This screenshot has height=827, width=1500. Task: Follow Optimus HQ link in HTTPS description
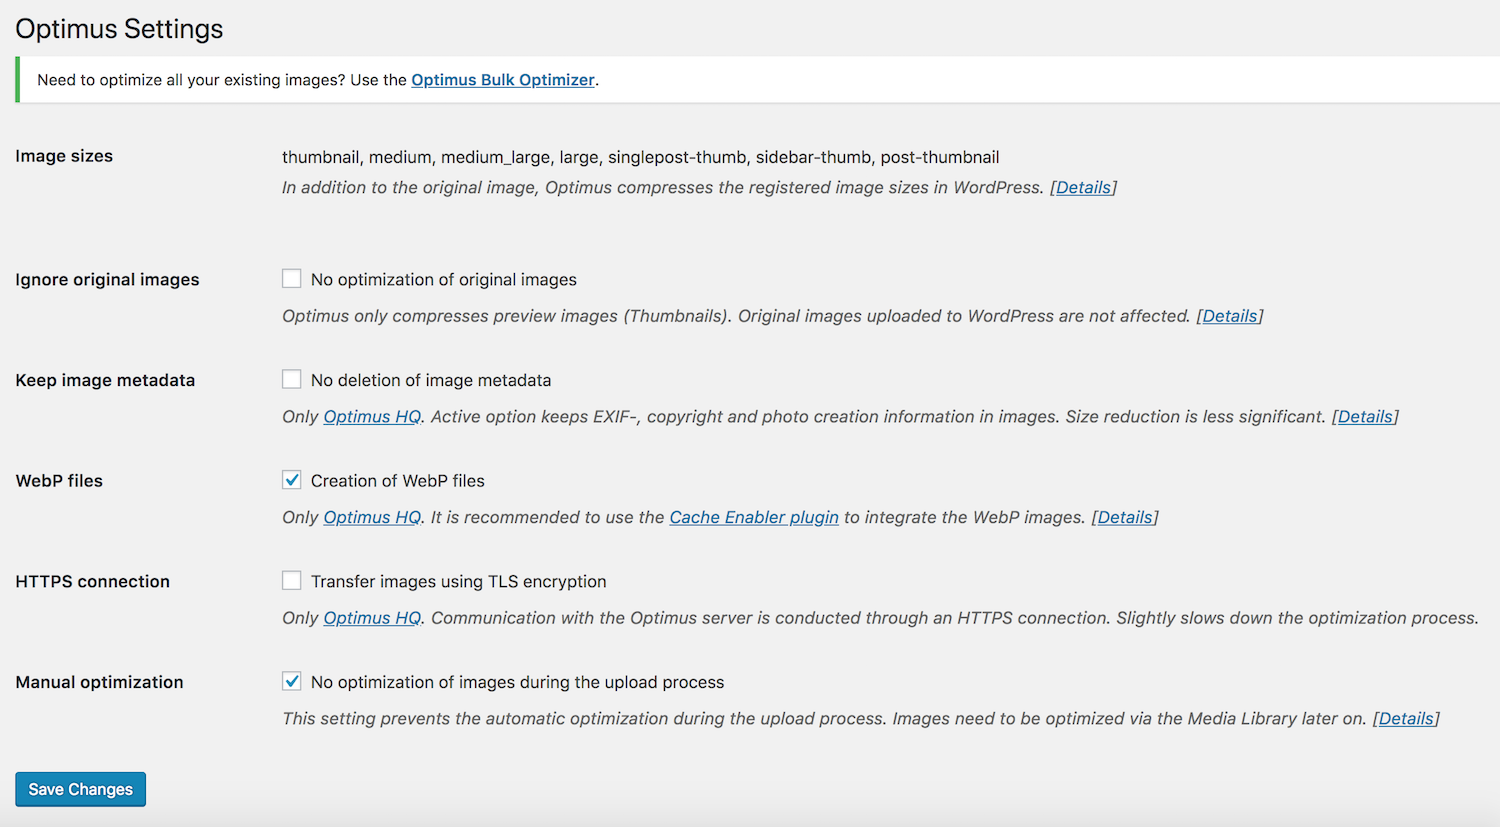[x=372, y=618]
